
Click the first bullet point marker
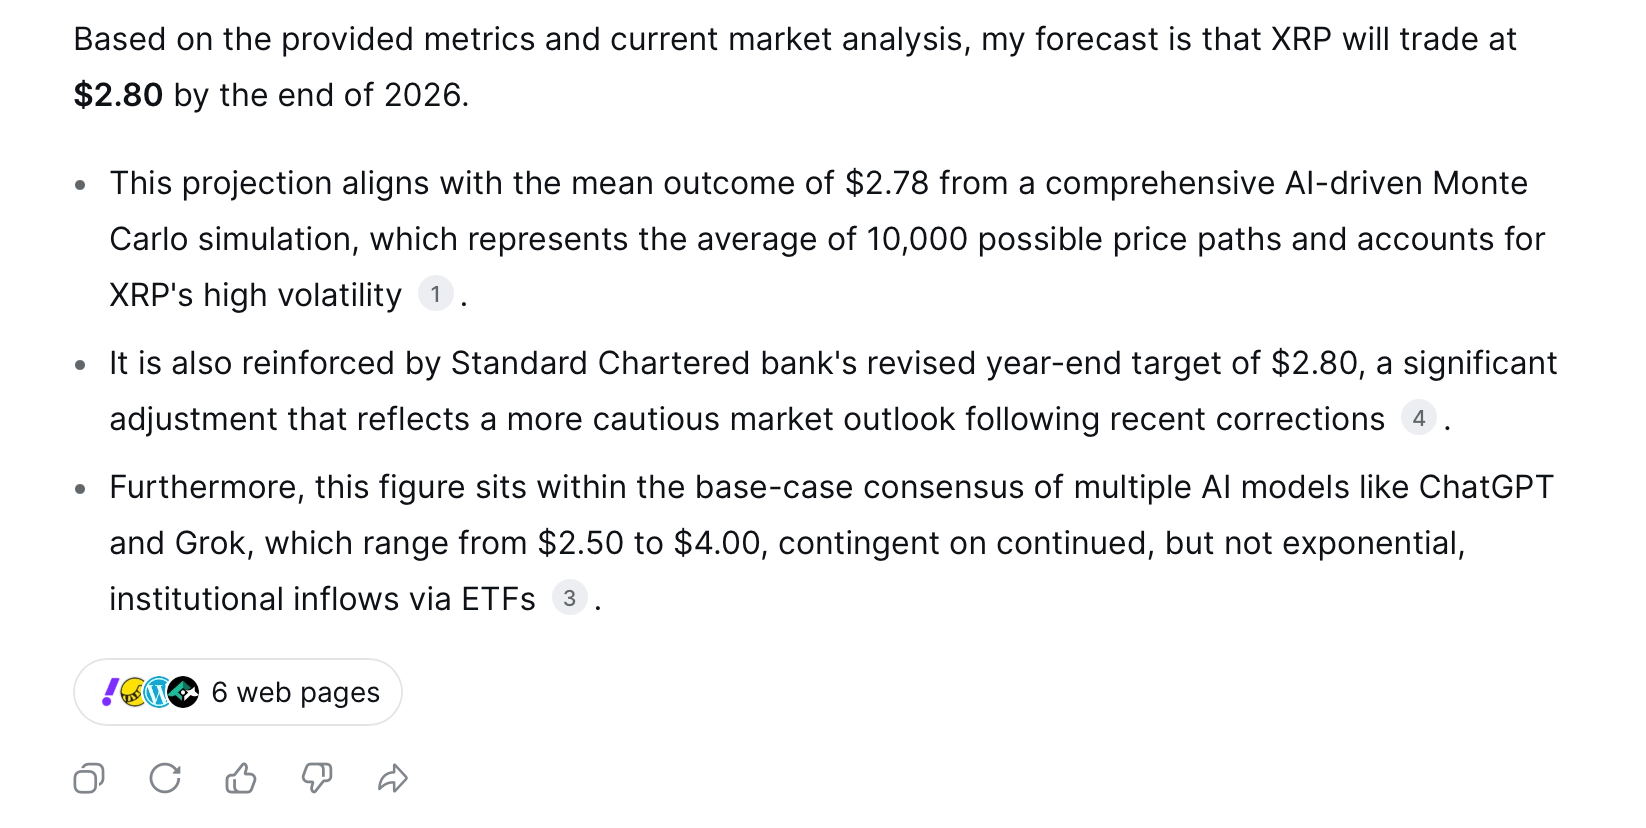[x=81, y=185]
